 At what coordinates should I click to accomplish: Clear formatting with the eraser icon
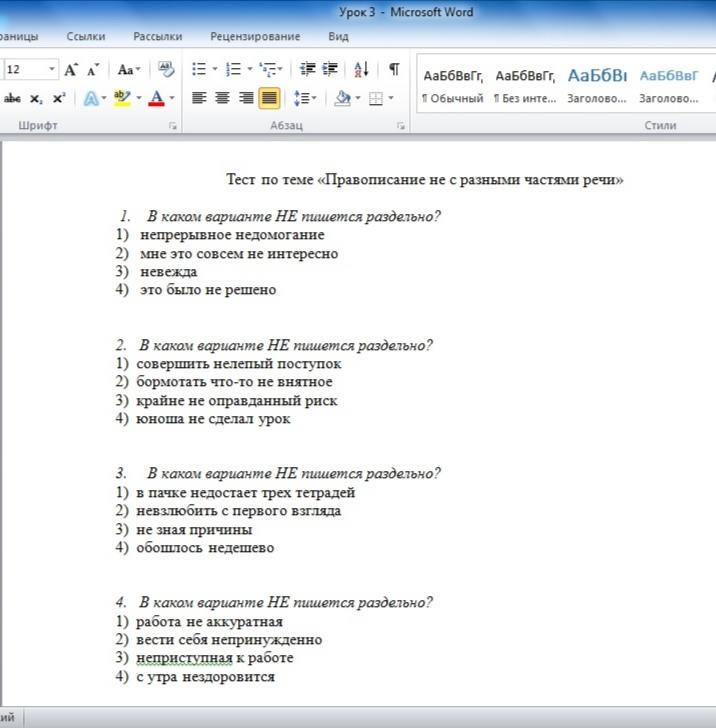(x=165, y=70)
